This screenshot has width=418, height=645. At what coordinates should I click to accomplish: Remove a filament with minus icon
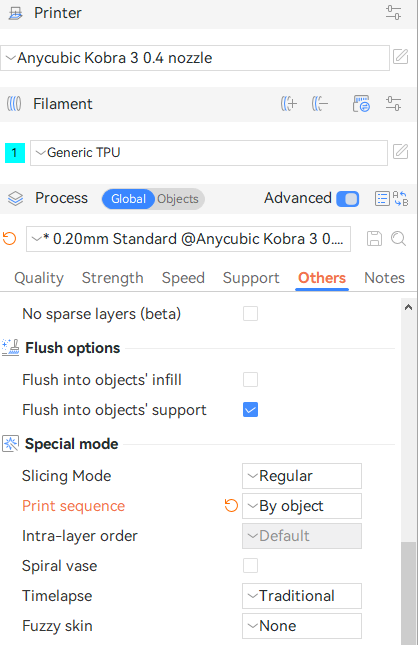[320, 104]
